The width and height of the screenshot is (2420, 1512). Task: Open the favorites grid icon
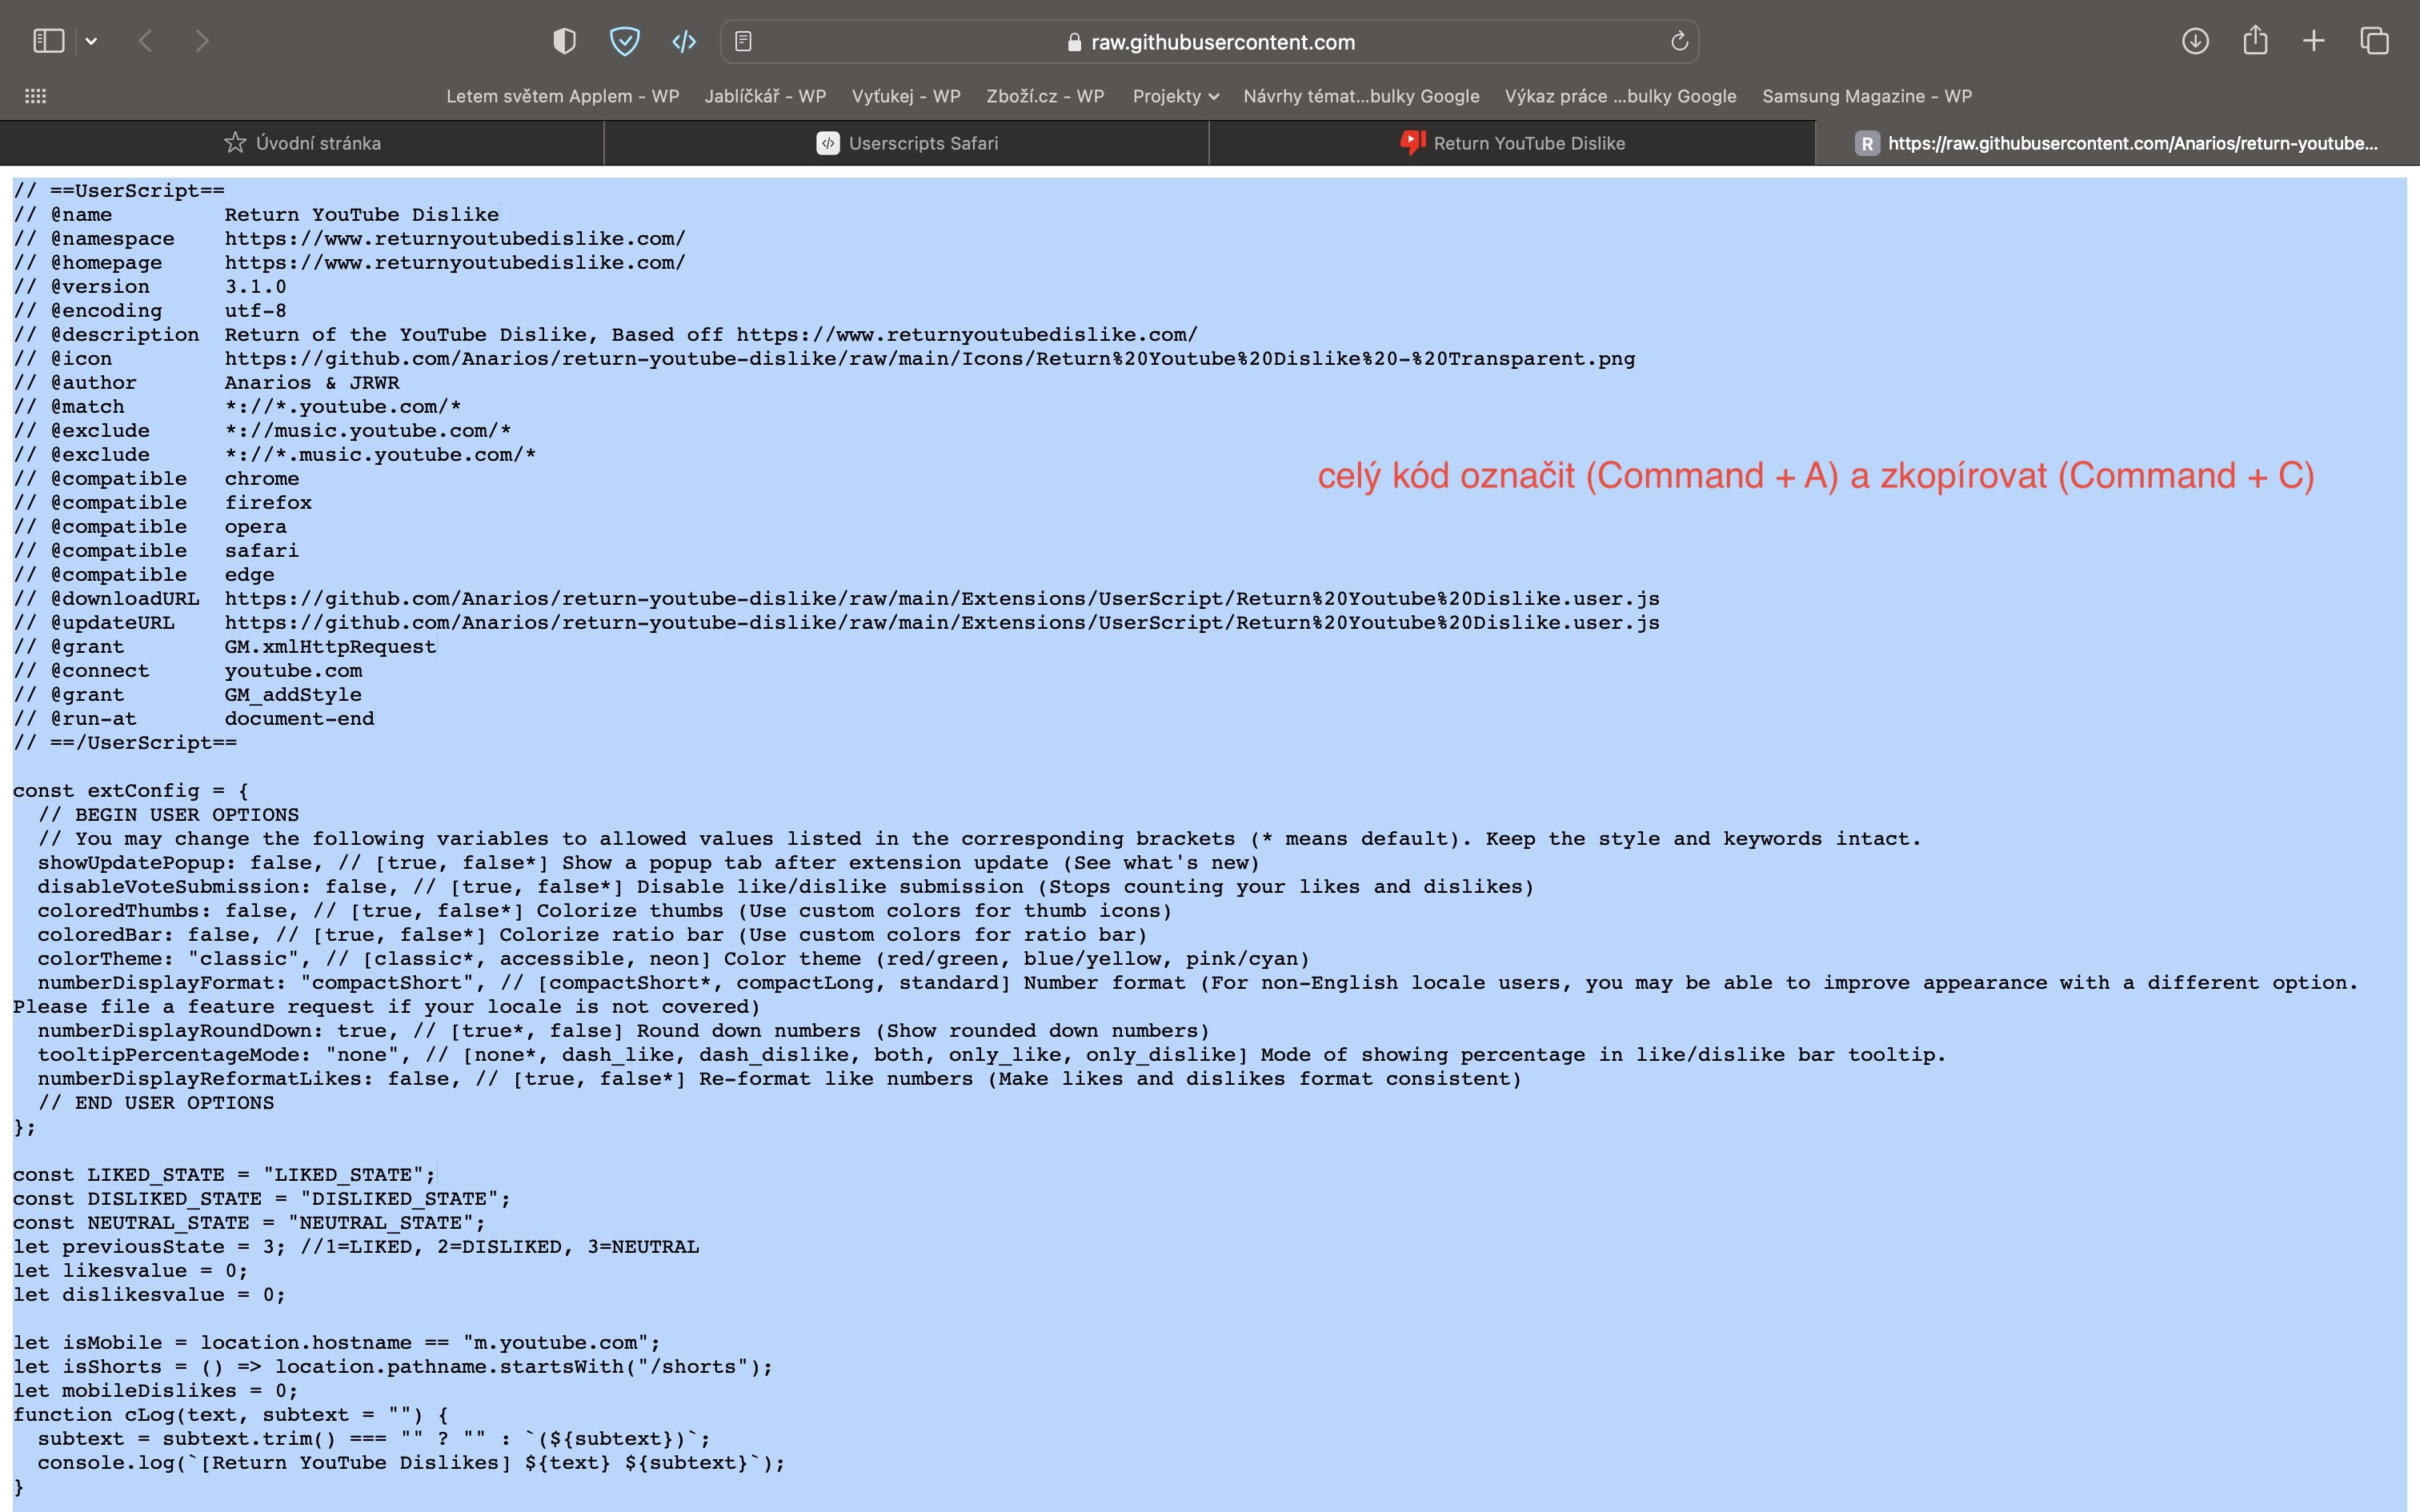(35, 96)
